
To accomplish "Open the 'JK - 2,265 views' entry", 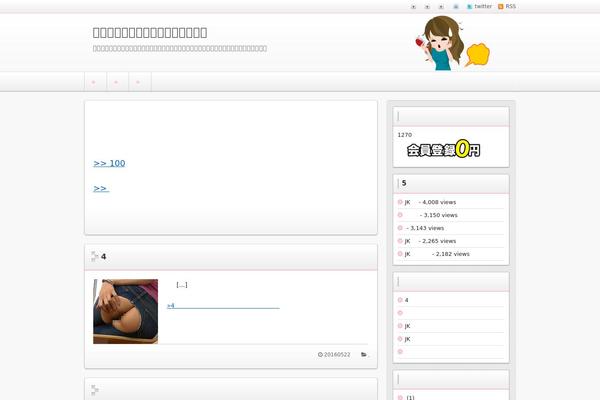I will point(430,241).
